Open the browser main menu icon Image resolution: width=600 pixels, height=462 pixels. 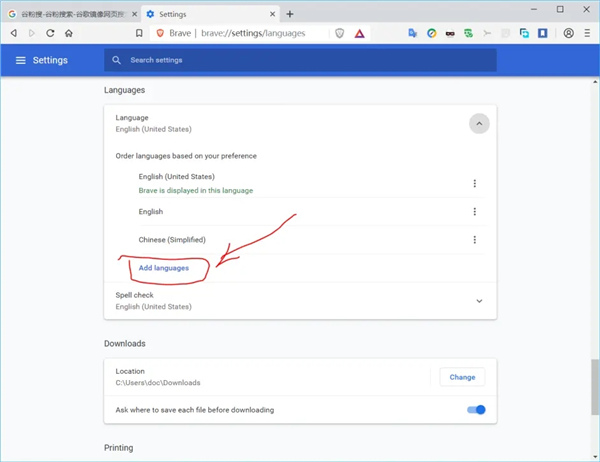pyautogui.click(x=587, y=33)
